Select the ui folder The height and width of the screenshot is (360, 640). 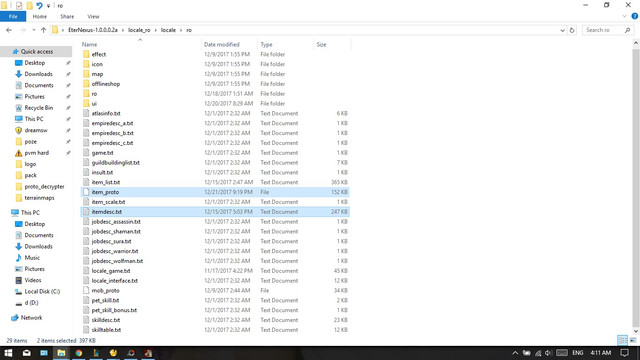pos(94,103)
